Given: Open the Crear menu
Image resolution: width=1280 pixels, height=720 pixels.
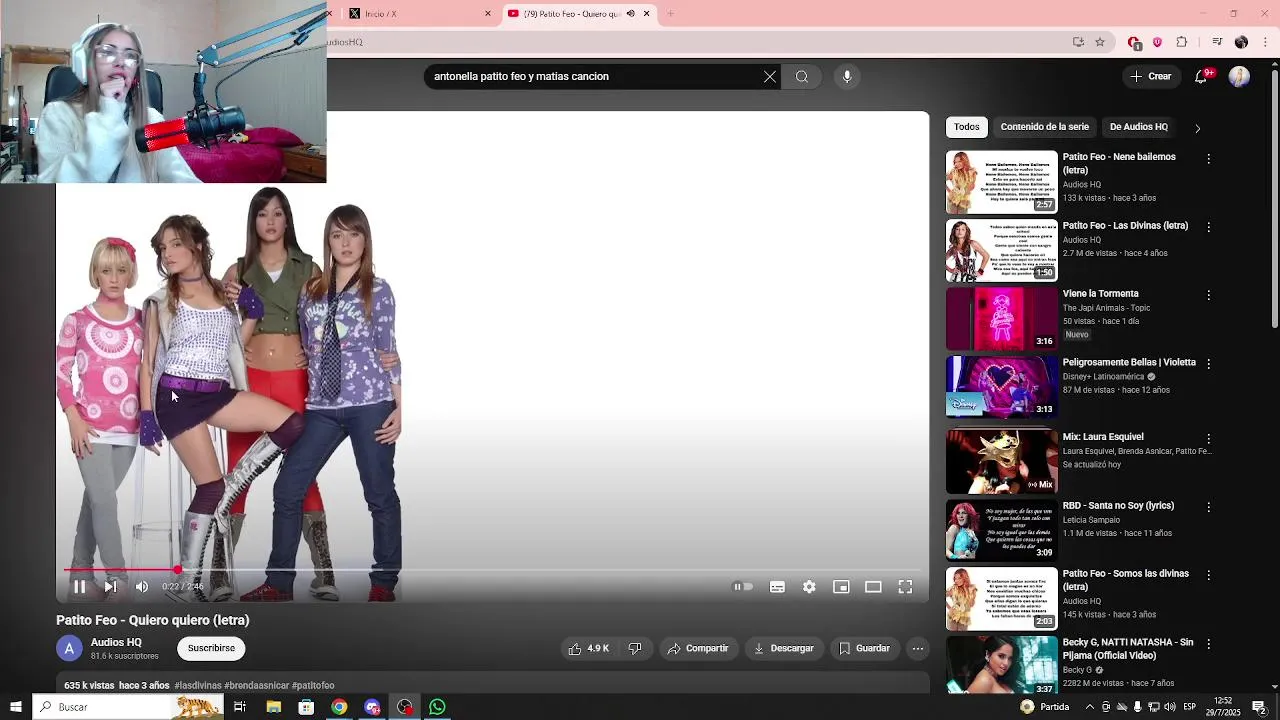Looking at the screenshot, I should pyautogui.click(x=1151, y=77).
